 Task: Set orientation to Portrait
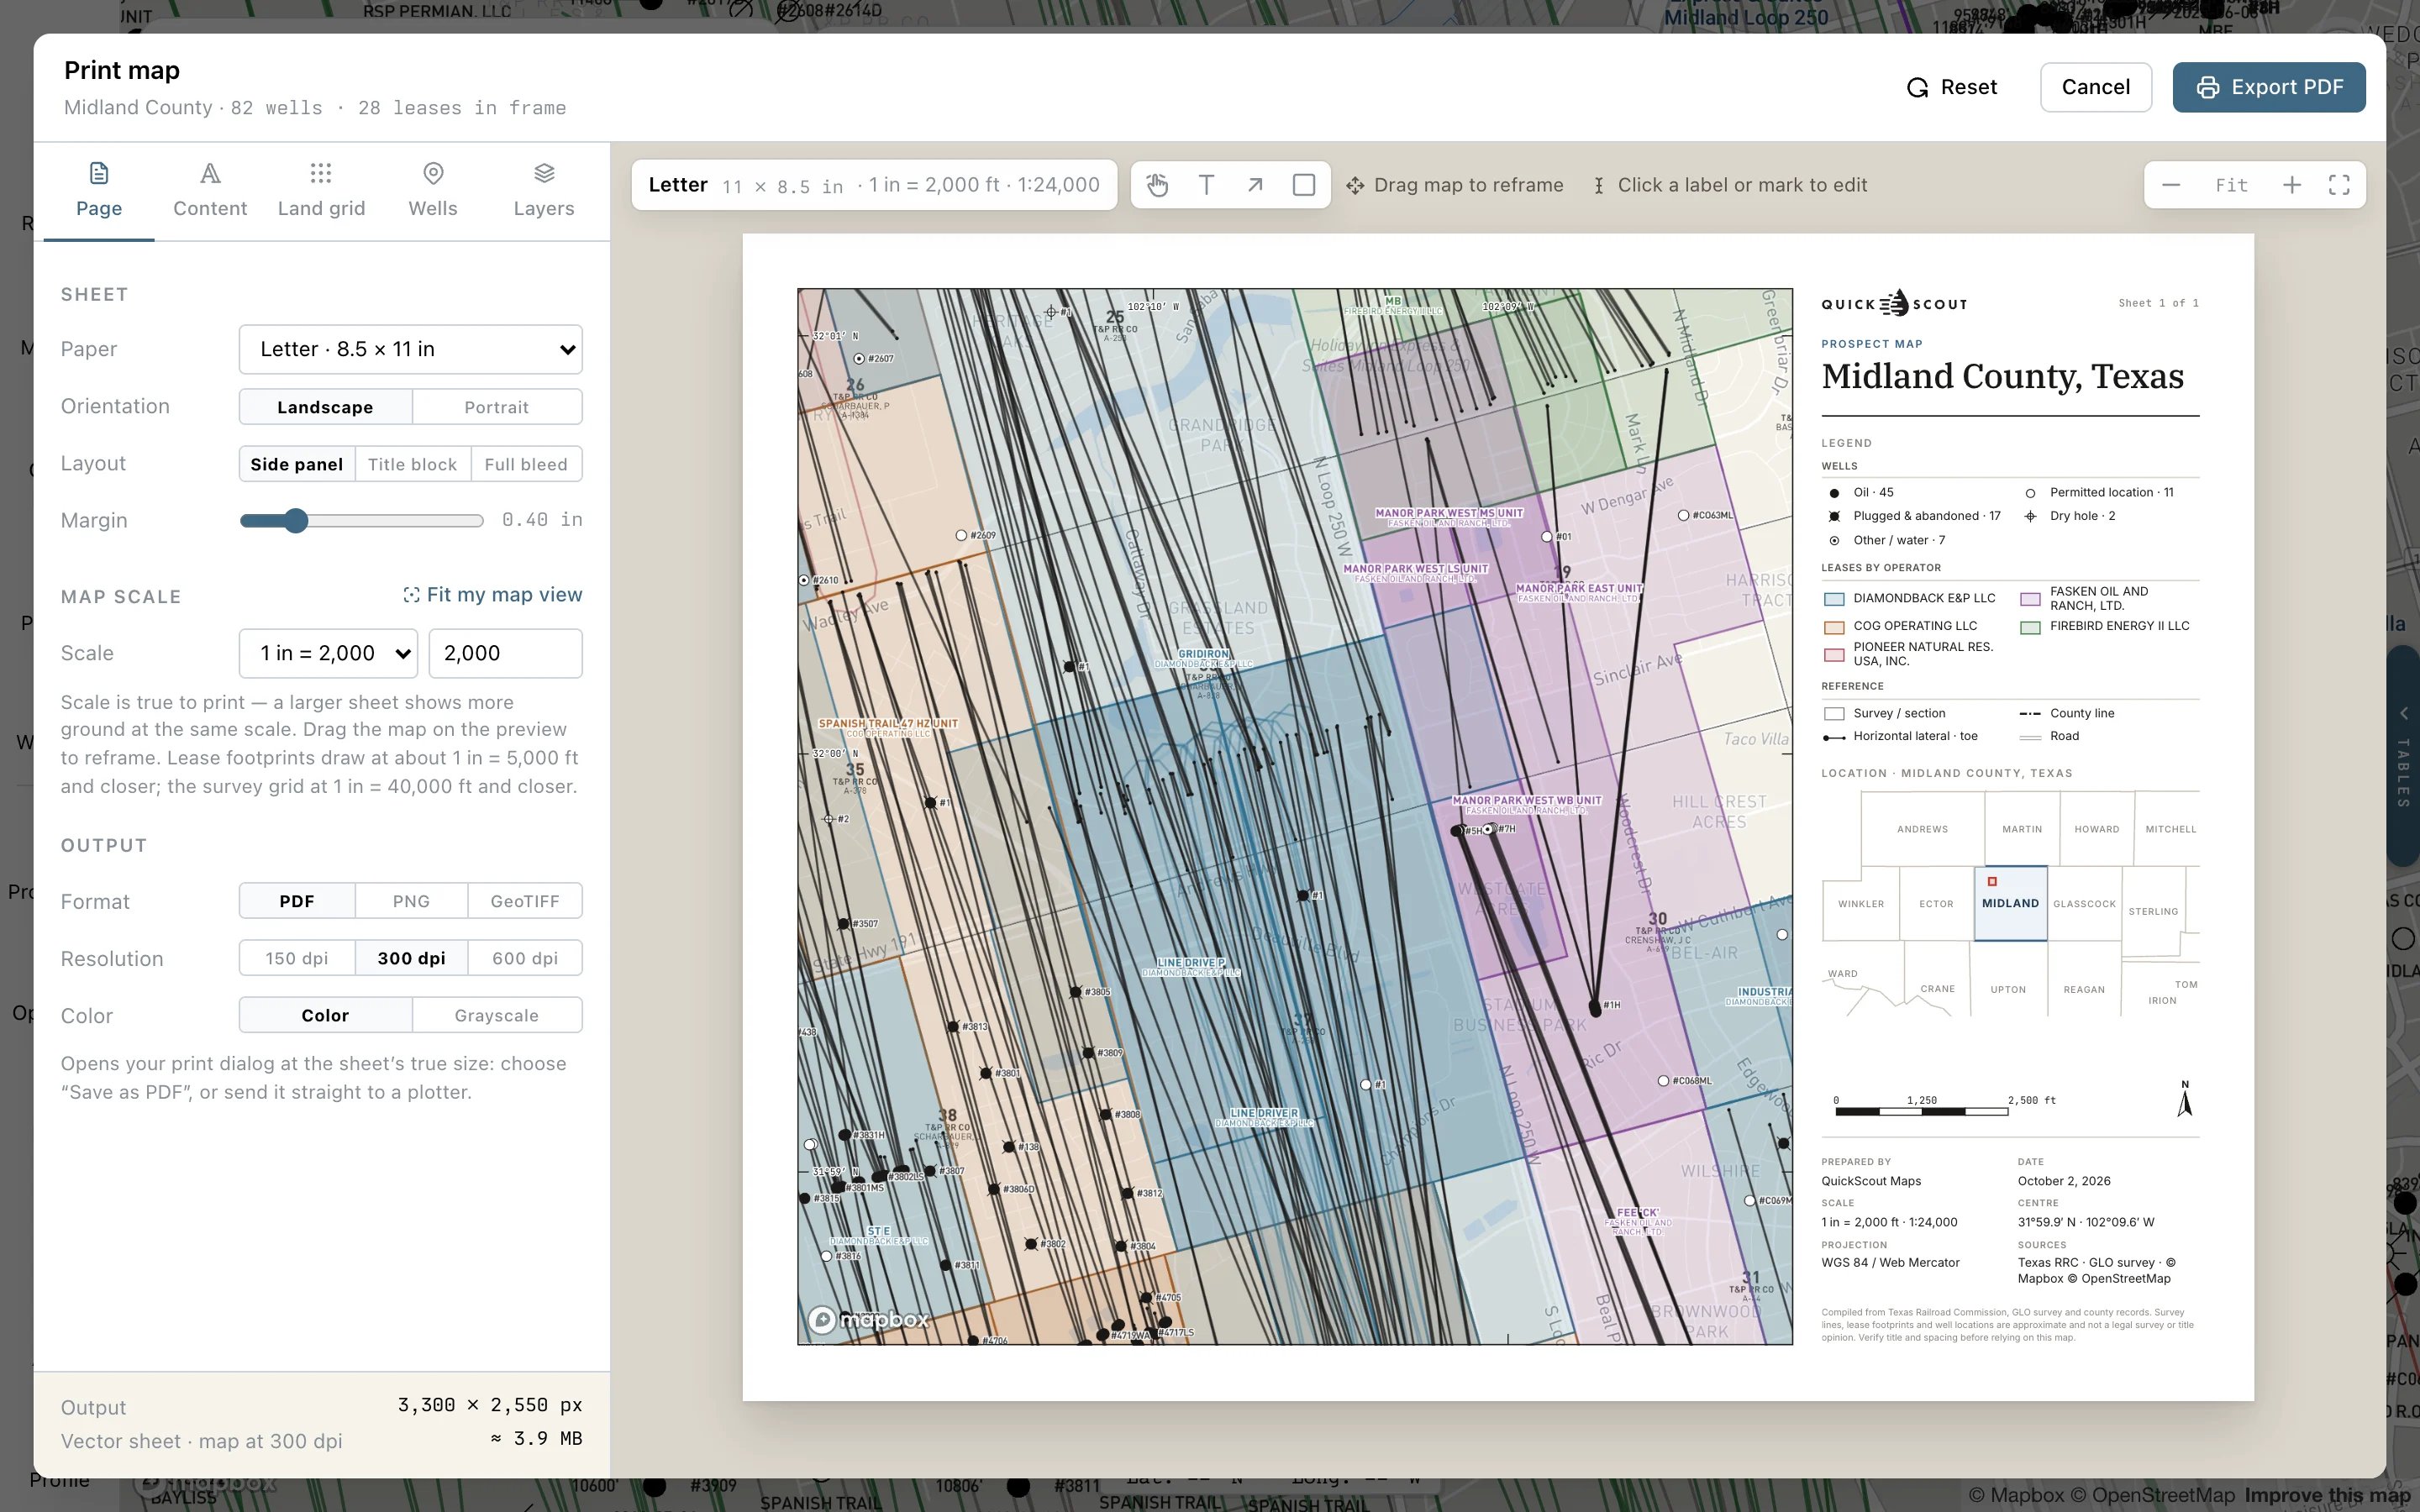point(497,407)
